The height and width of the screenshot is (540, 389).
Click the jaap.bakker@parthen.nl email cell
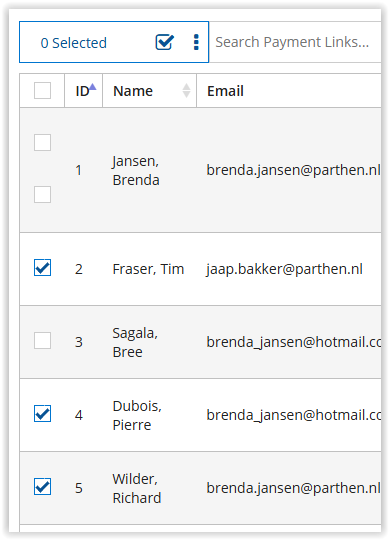point(284,269)
